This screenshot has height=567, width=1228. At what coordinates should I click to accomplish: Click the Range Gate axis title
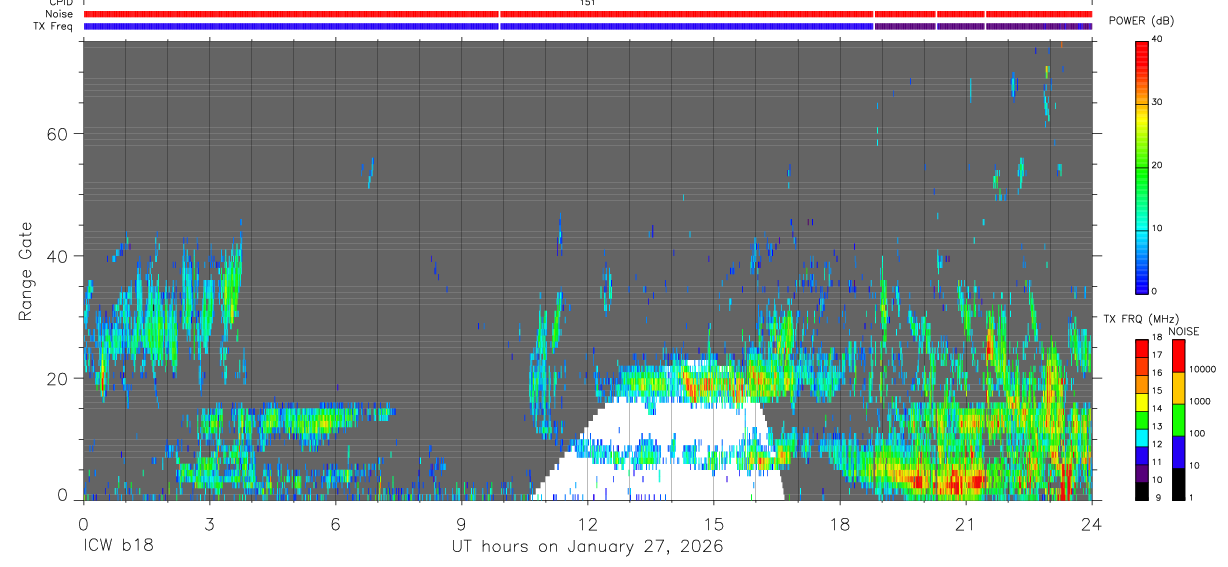coord(26,271)
